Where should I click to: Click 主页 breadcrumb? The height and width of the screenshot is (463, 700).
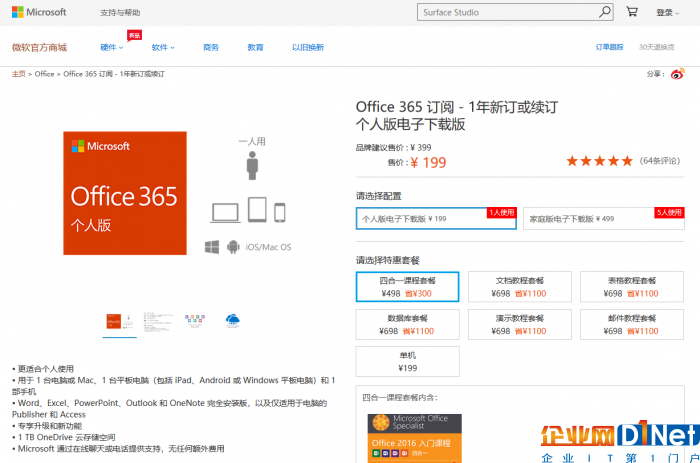[19, 74]
